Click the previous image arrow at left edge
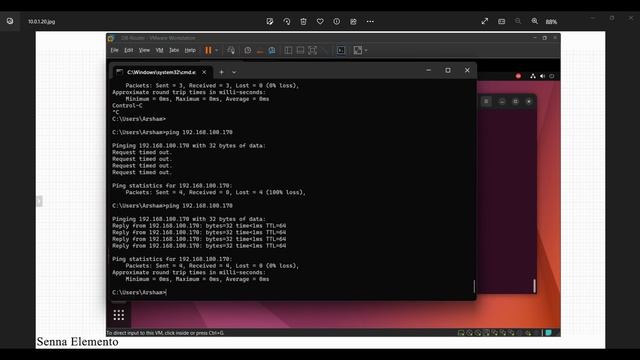The image size is (640, 360). pos(39,201)
